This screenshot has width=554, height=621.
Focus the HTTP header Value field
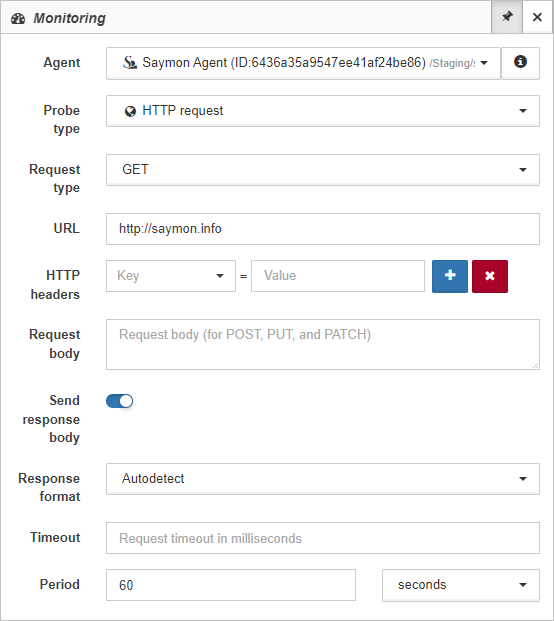click(338, 276)
